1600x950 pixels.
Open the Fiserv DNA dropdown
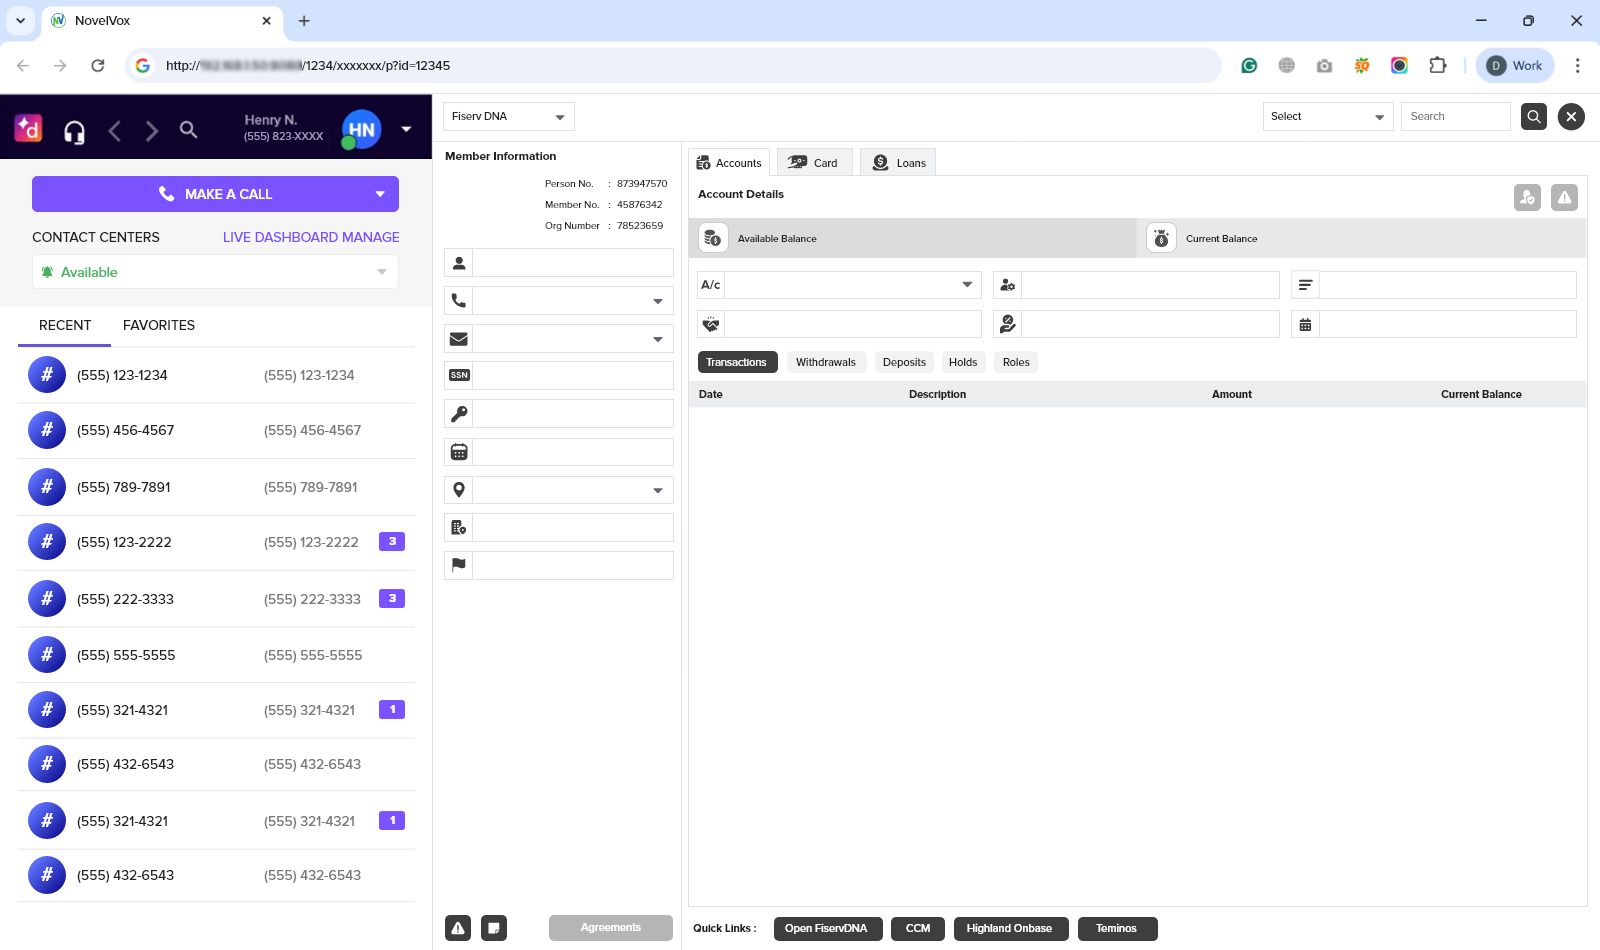[509, 116]
